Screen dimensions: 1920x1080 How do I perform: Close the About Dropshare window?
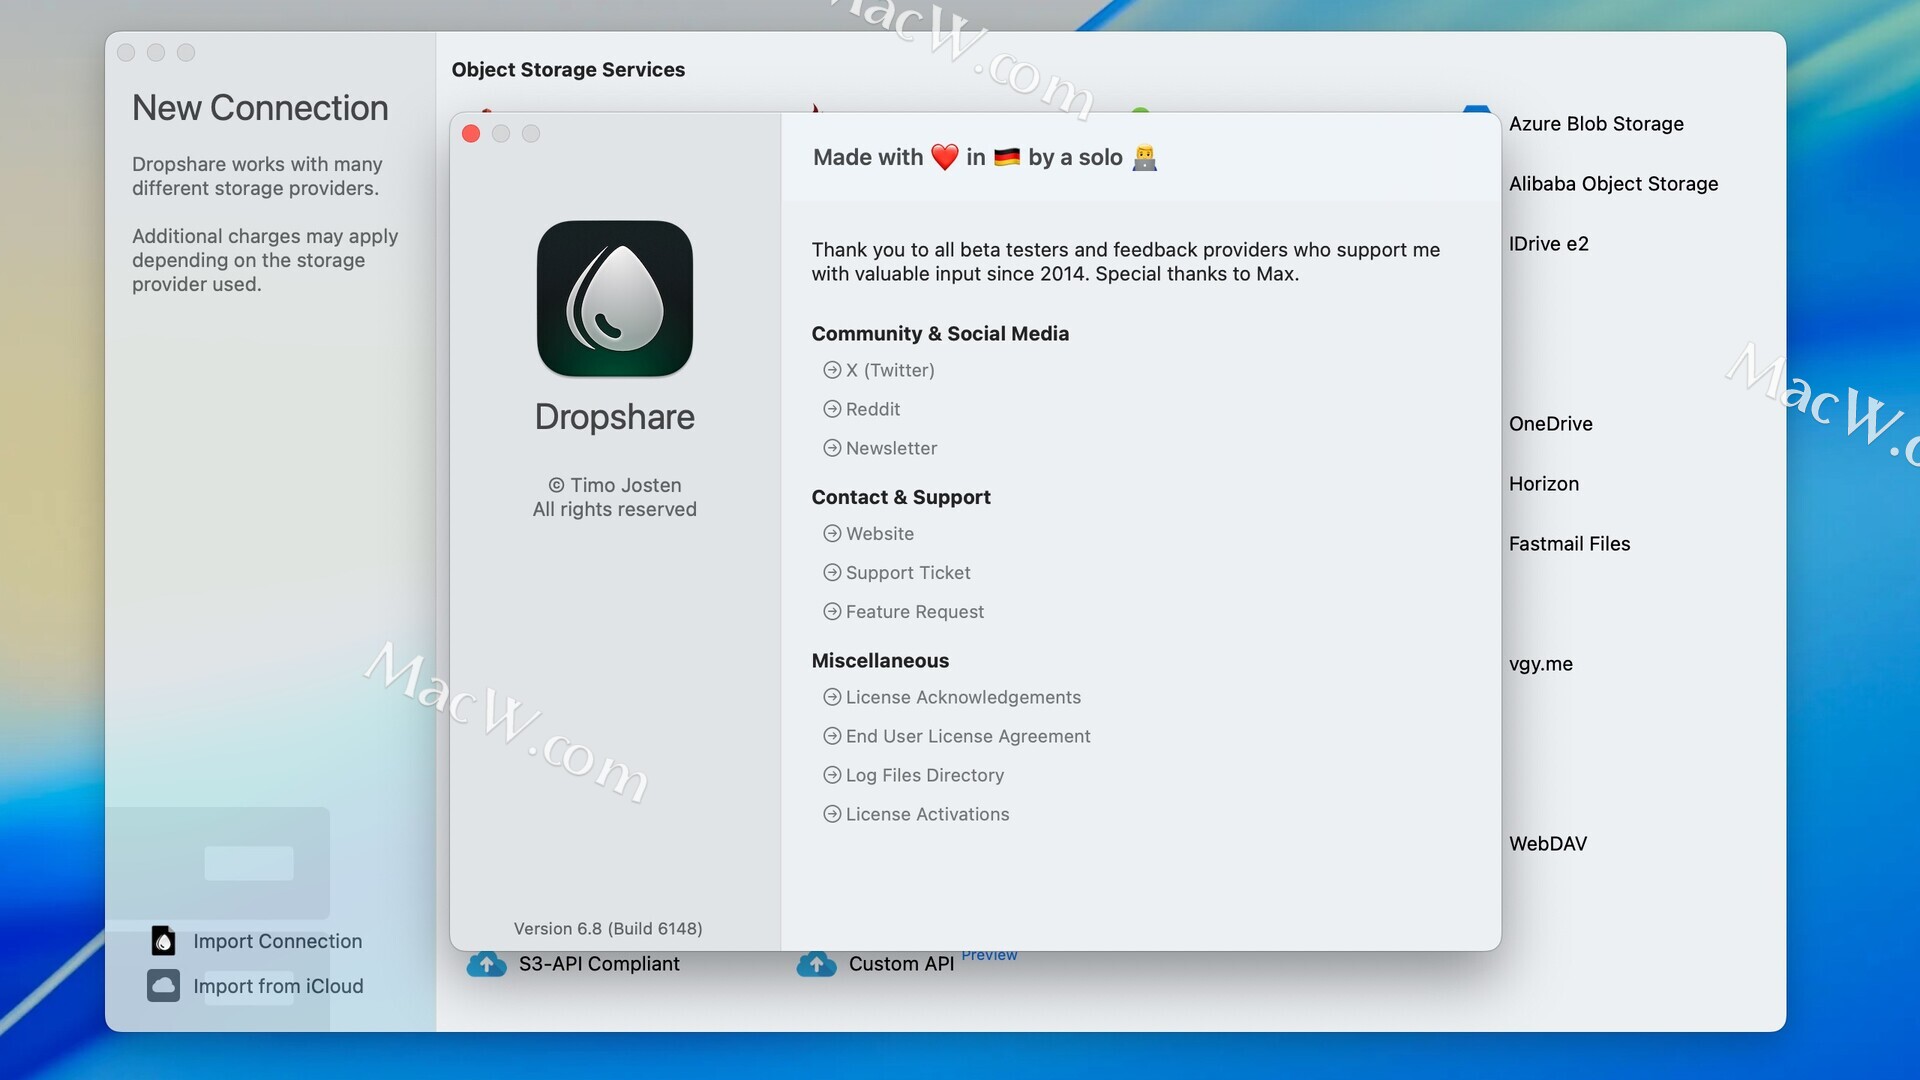coord(471,134)
